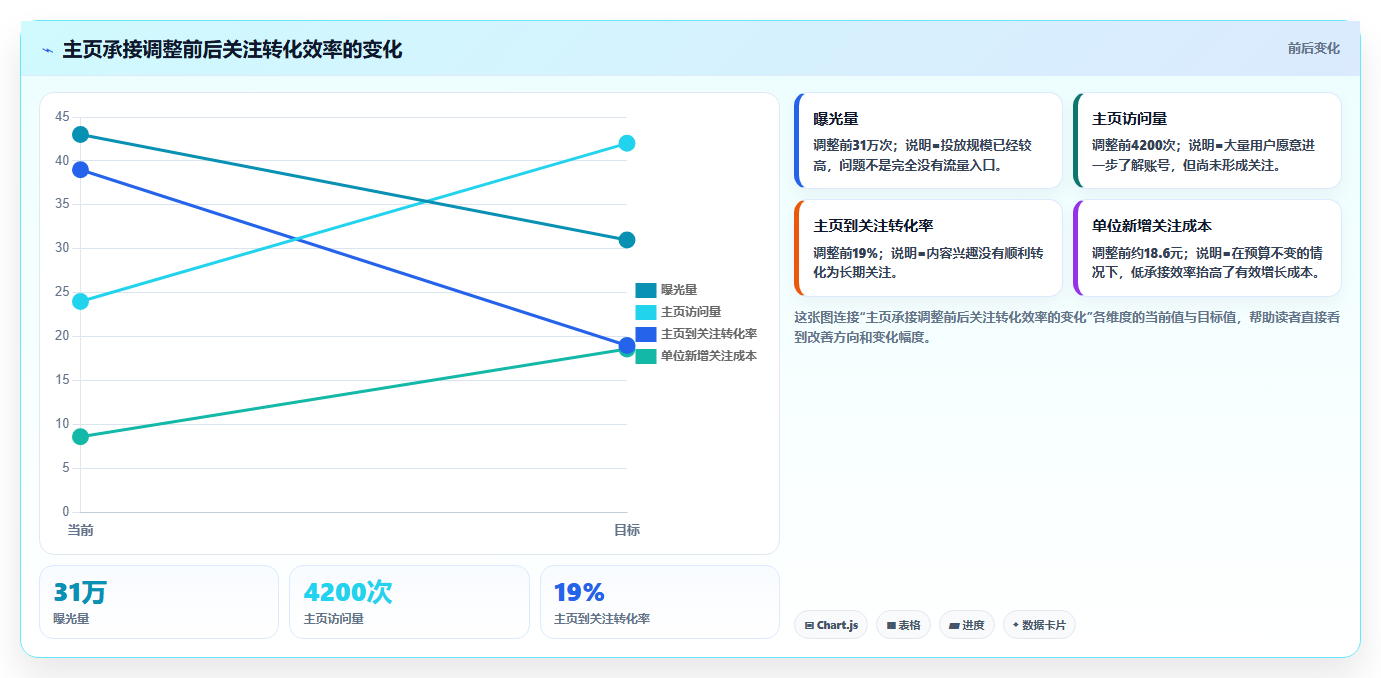The width and height of the screenshot is (1381, 678).
Task: Click the 曝光量 legend label
Action: click(x=679, y=290)
